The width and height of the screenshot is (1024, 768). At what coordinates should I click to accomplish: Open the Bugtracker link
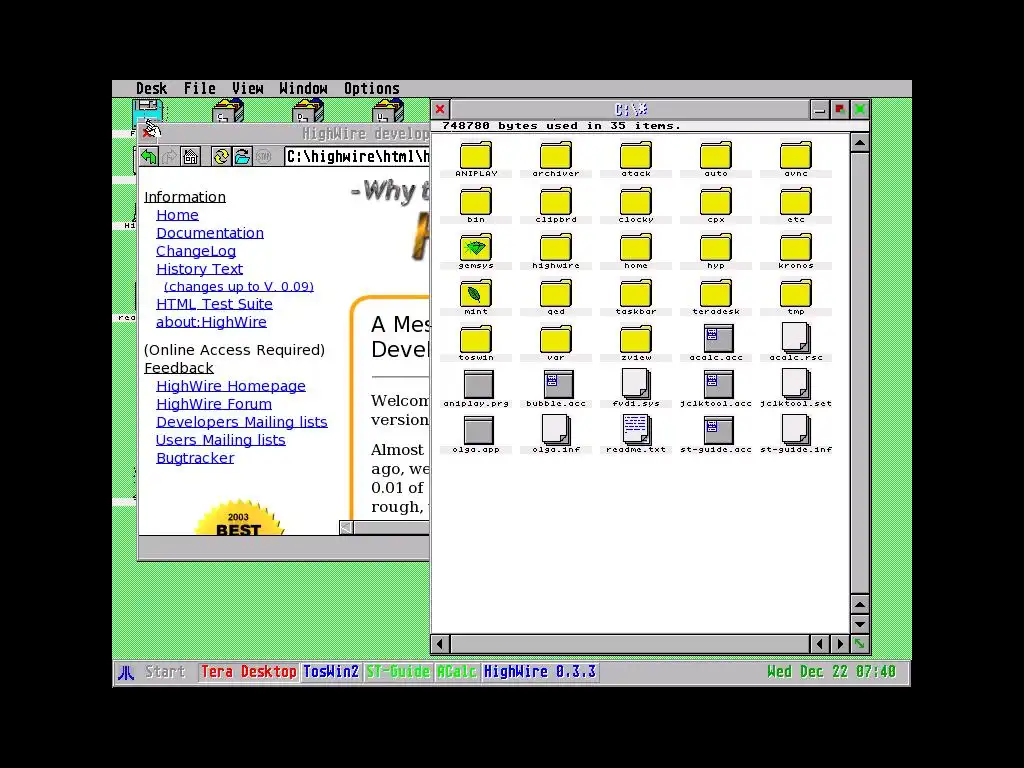point(195,458)
